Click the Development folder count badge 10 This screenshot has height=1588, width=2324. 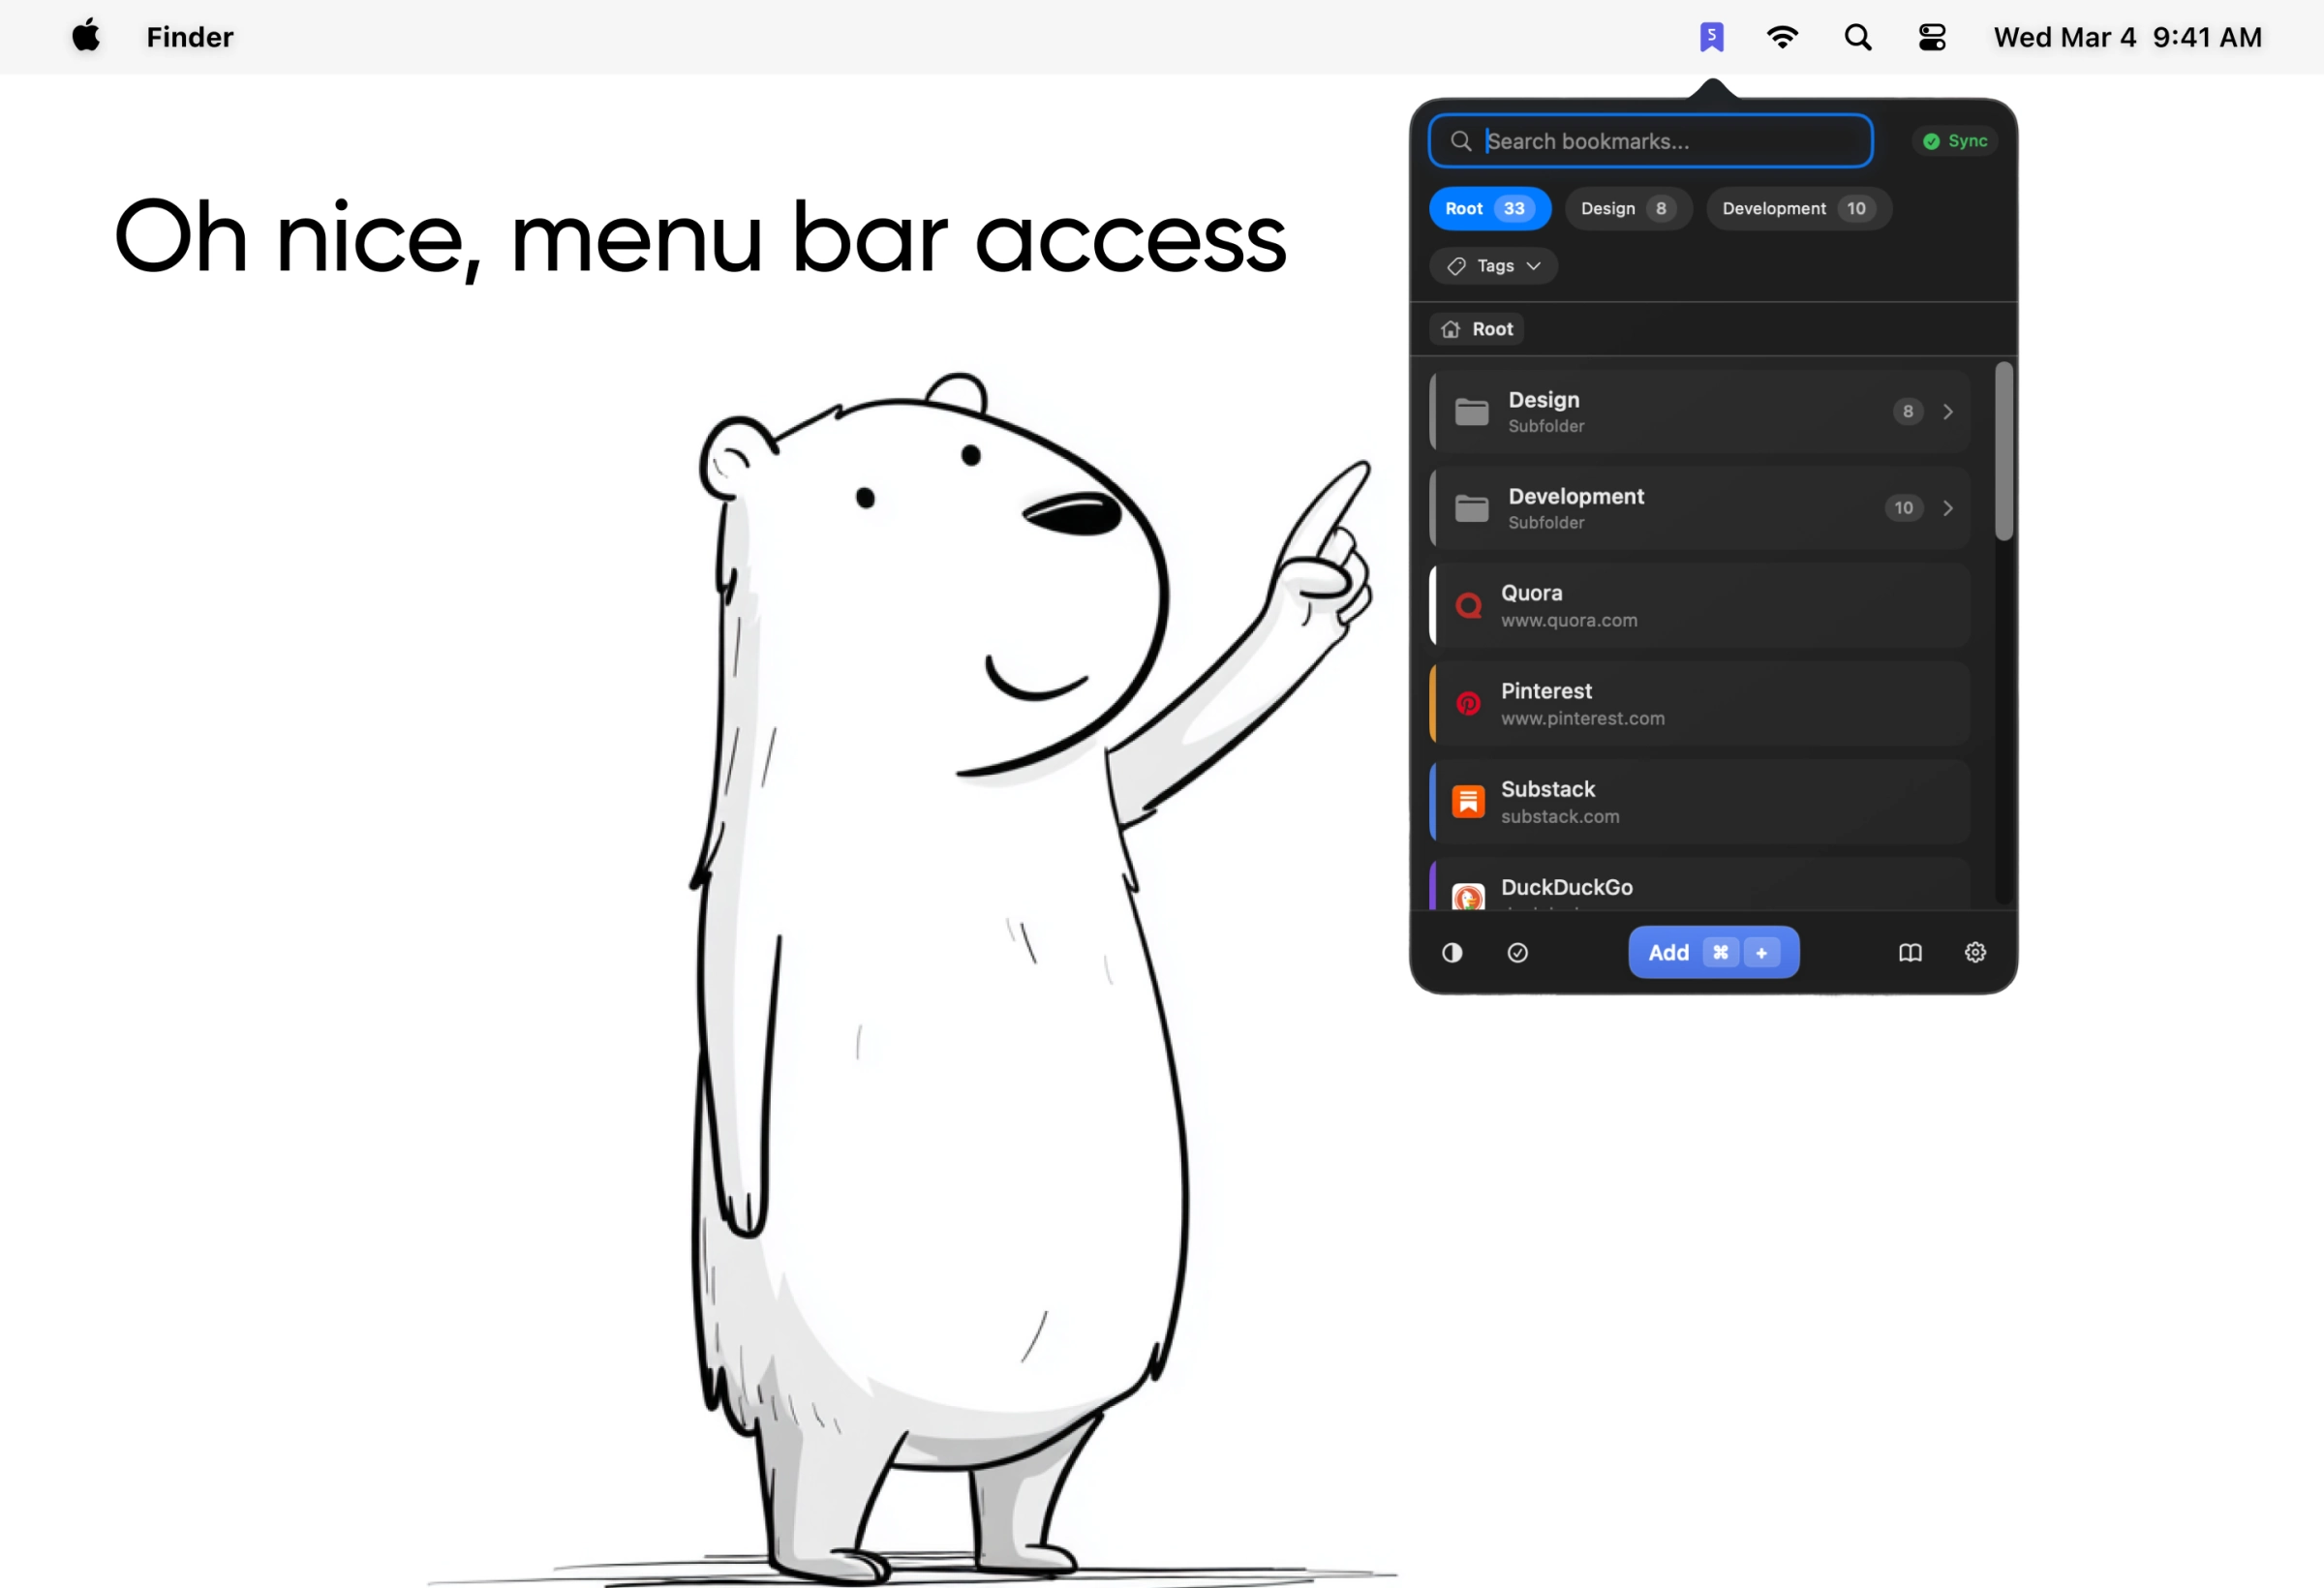click(1903, 508)
